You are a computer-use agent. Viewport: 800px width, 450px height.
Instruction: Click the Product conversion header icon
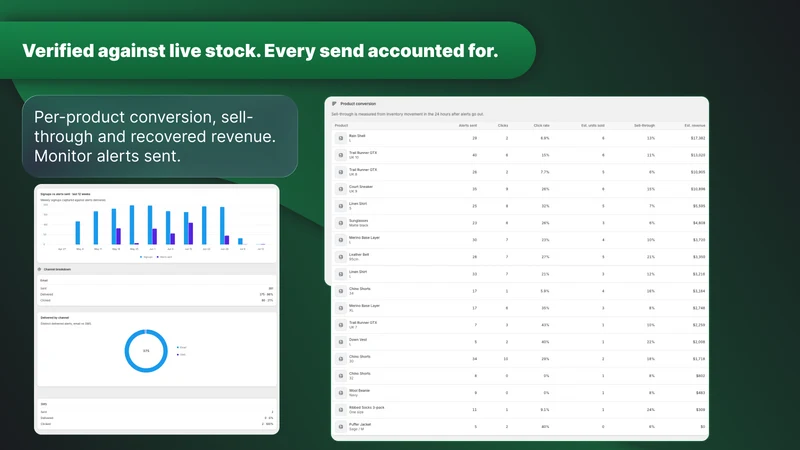click(x=334, y=104)
